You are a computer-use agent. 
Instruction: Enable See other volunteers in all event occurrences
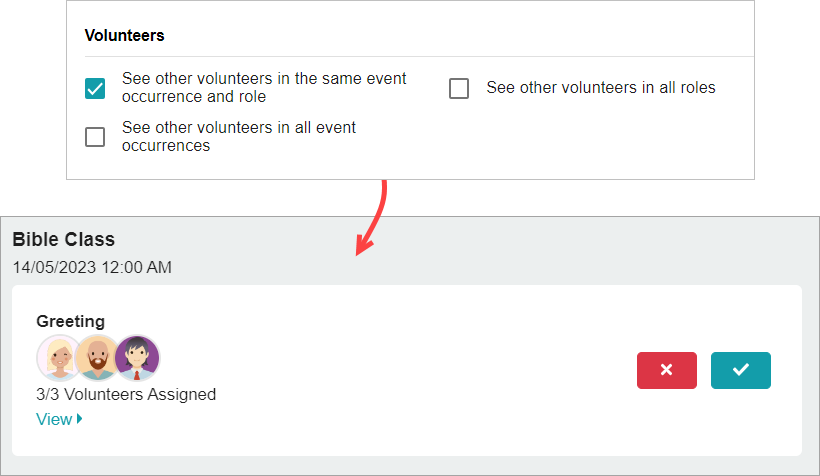coord(95,137)
